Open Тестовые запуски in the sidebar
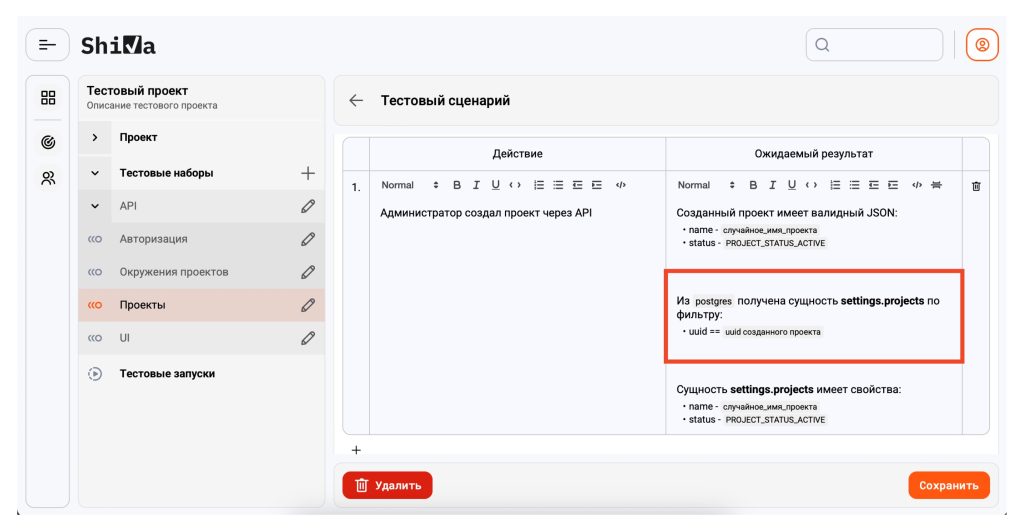This screenshot has height=531, width=1024. click(x=167, y=374)
